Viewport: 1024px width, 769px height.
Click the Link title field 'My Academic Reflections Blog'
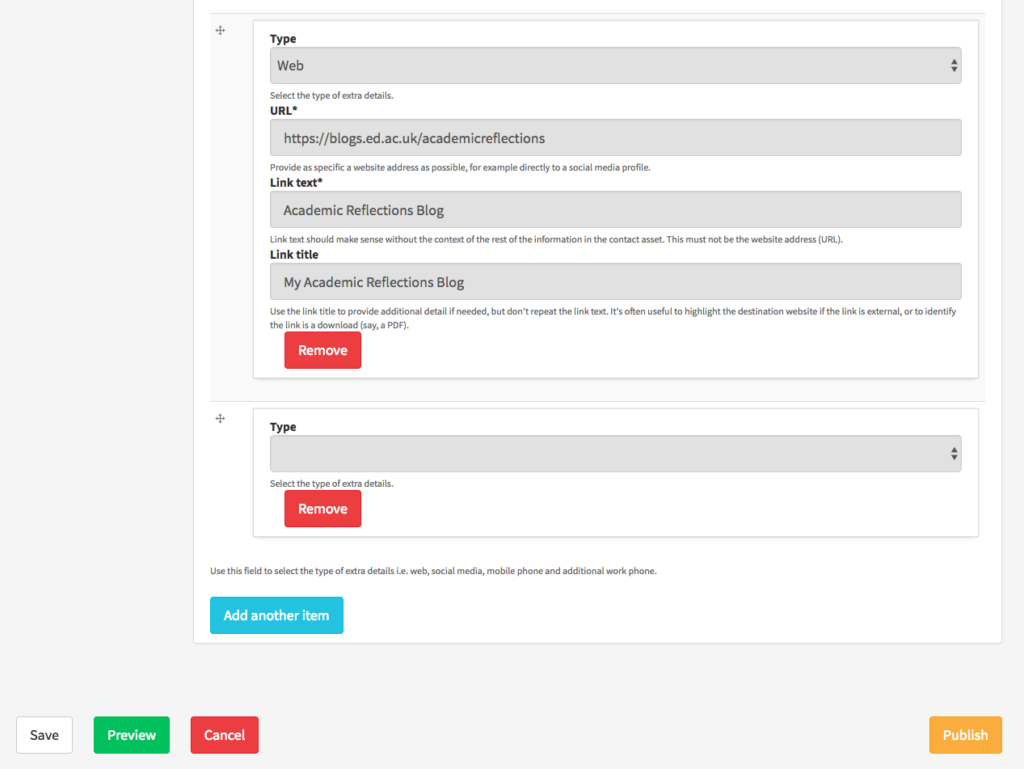(614, 282)
